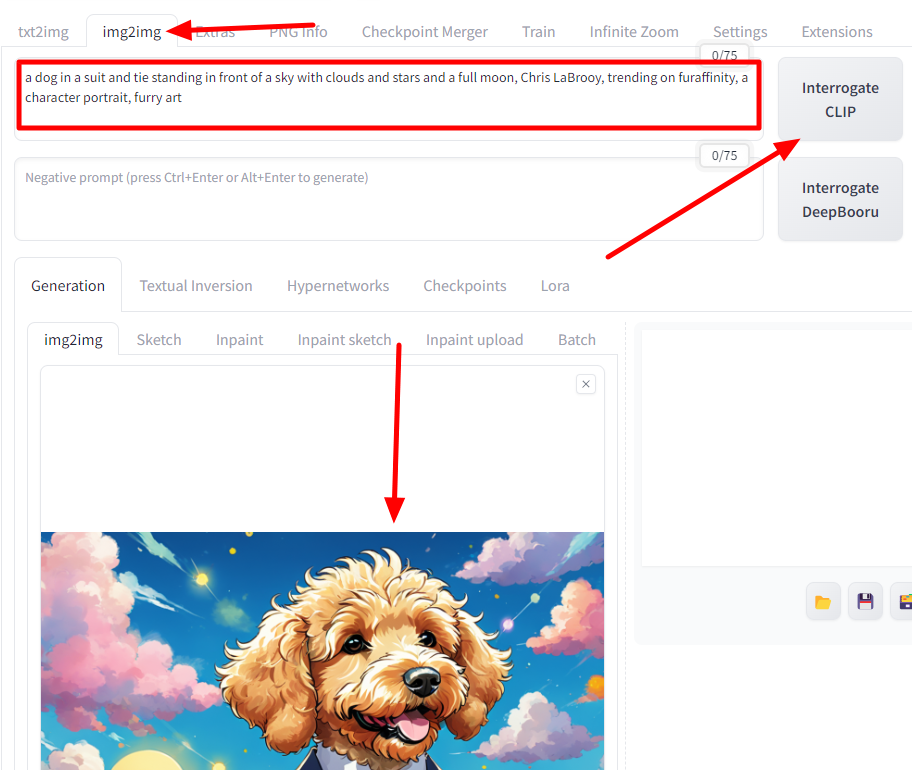Switch to the Checkpoints tab
912x770 pixels.
point(465,286)
